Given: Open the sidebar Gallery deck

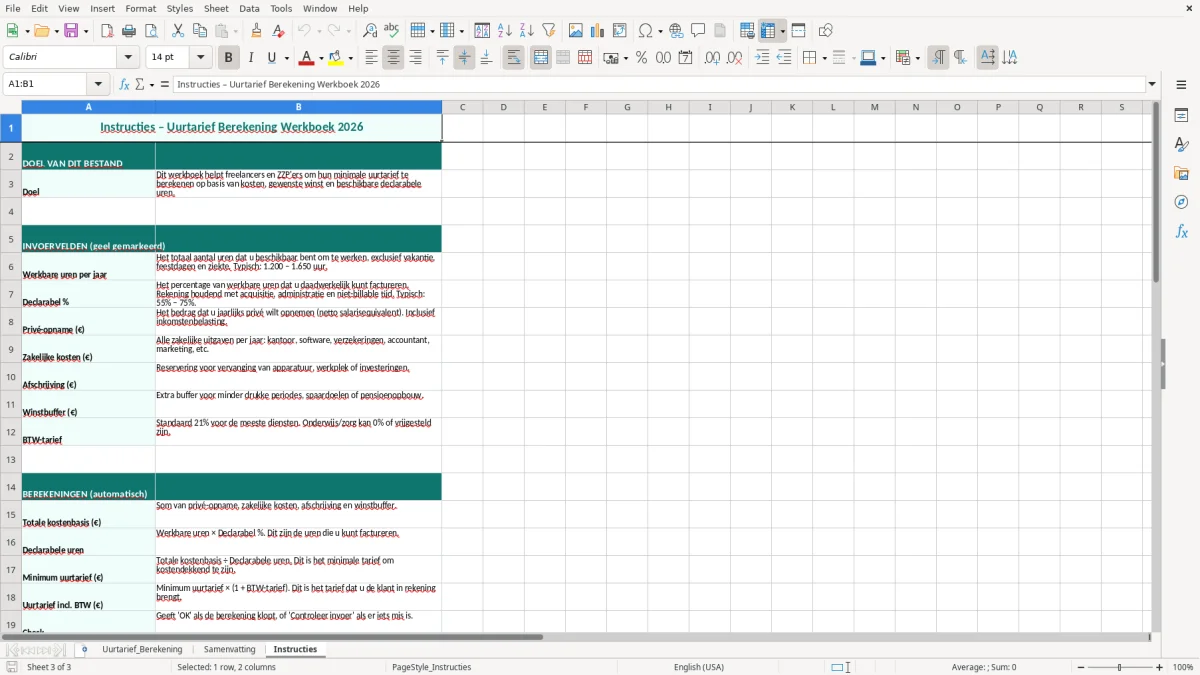Looking at the screenshot, I should click(x=1181, y=174).
